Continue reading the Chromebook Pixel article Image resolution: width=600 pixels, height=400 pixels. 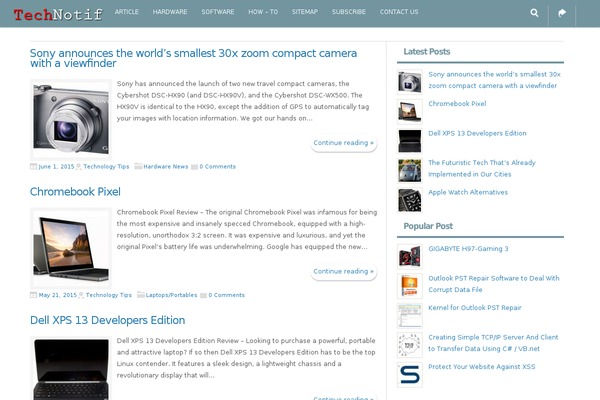click(344, 271)
